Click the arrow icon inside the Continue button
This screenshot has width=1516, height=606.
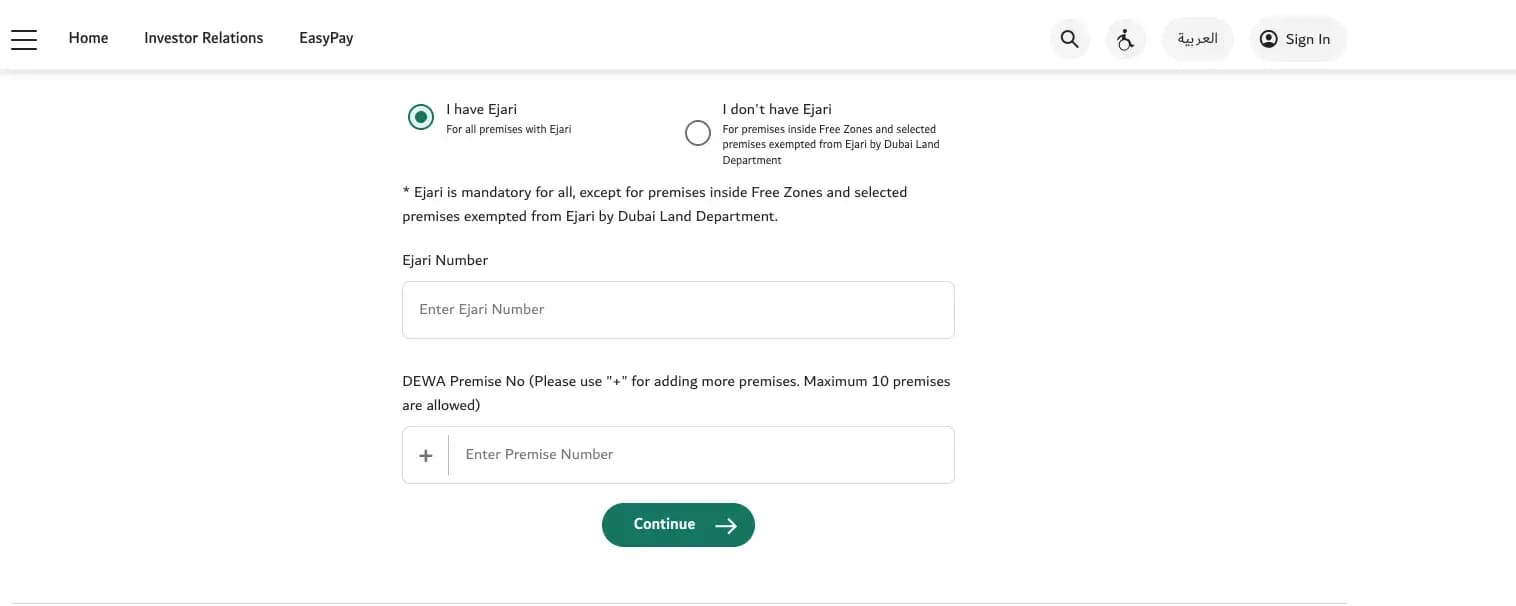[x=727, y=524]
